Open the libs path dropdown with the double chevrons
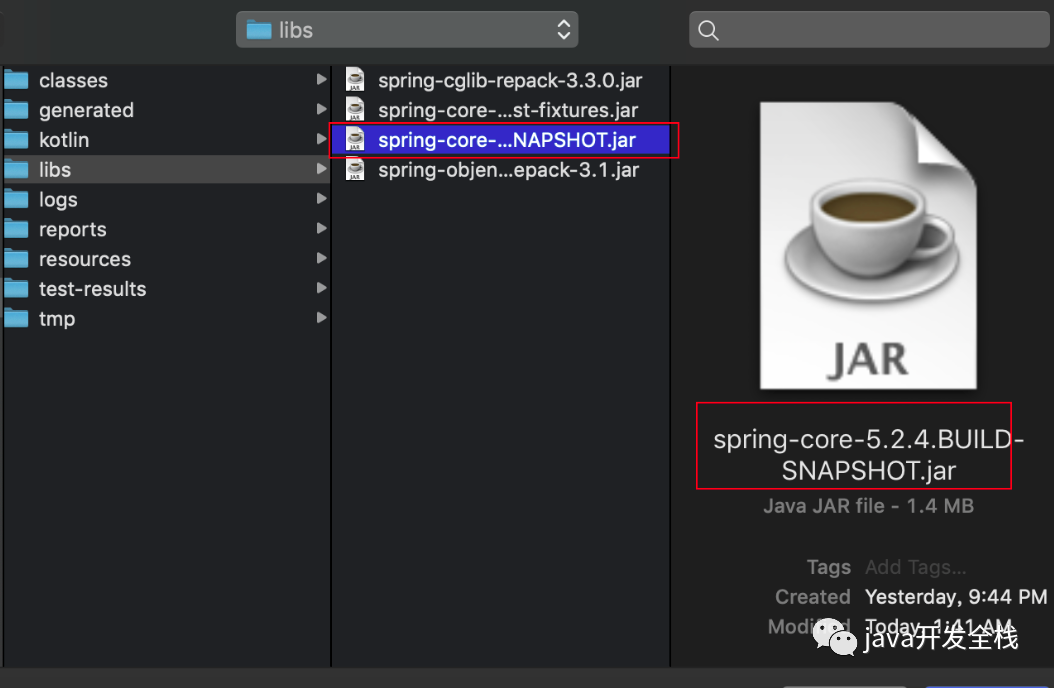 coord(563,29)
